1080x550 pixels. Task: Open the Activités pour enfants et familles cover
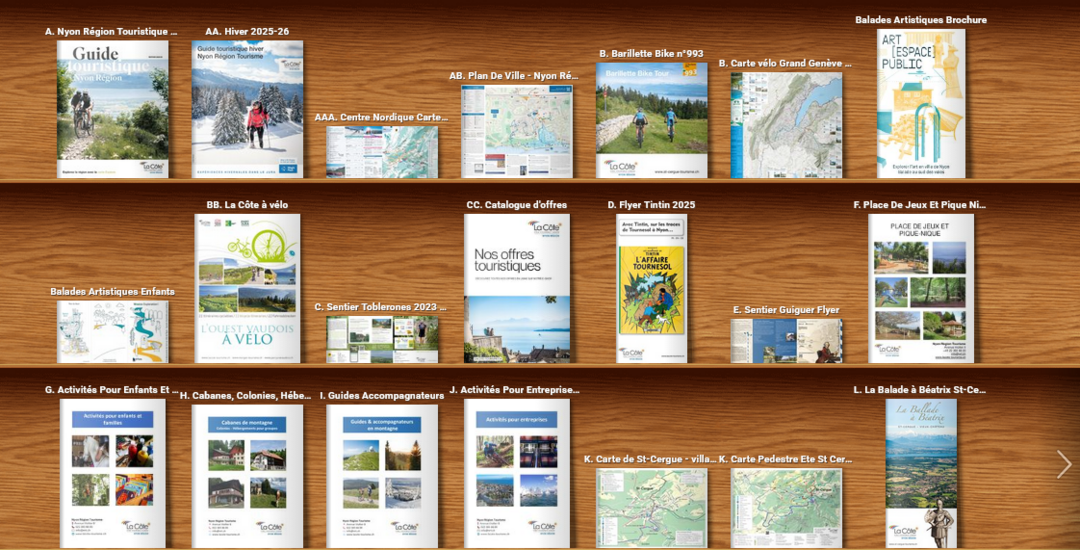tap(112, 474)
